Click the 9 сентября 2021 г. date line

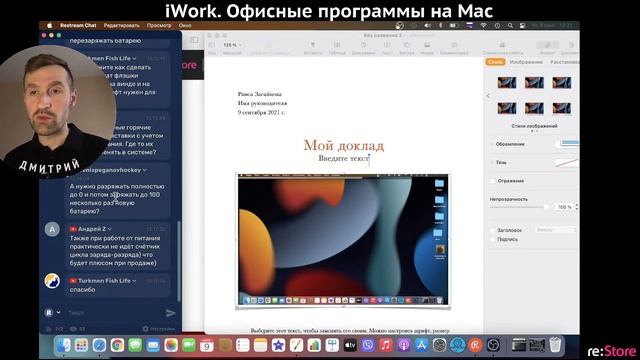[261, 112]
